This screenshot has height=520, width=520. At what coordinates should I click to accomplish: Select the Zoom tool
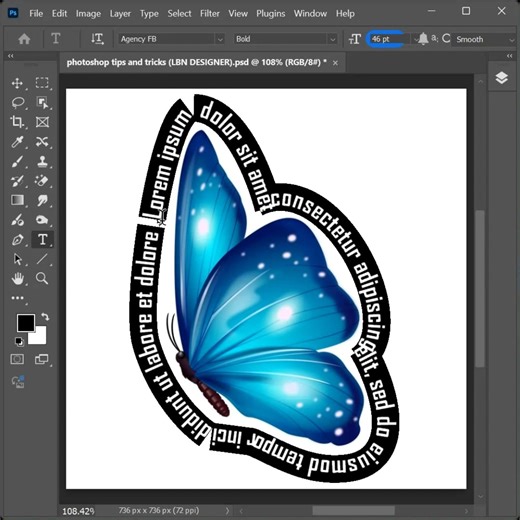[42, 278]
